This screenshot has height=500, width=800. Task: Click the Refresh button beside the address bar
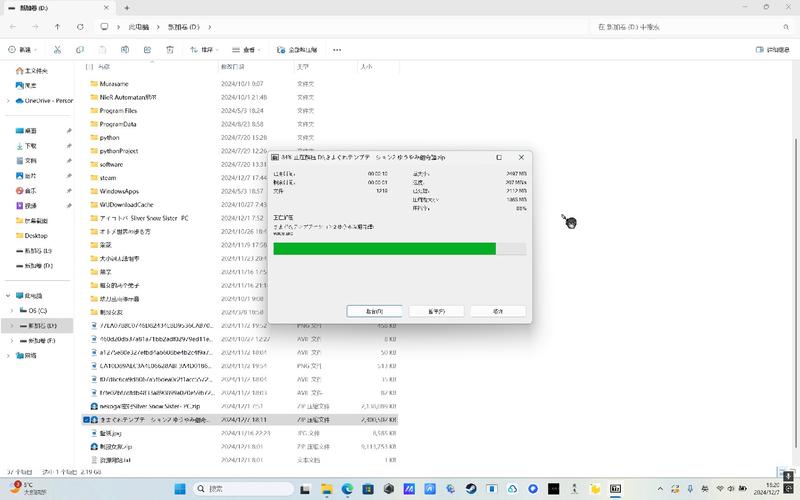[82, 26]
